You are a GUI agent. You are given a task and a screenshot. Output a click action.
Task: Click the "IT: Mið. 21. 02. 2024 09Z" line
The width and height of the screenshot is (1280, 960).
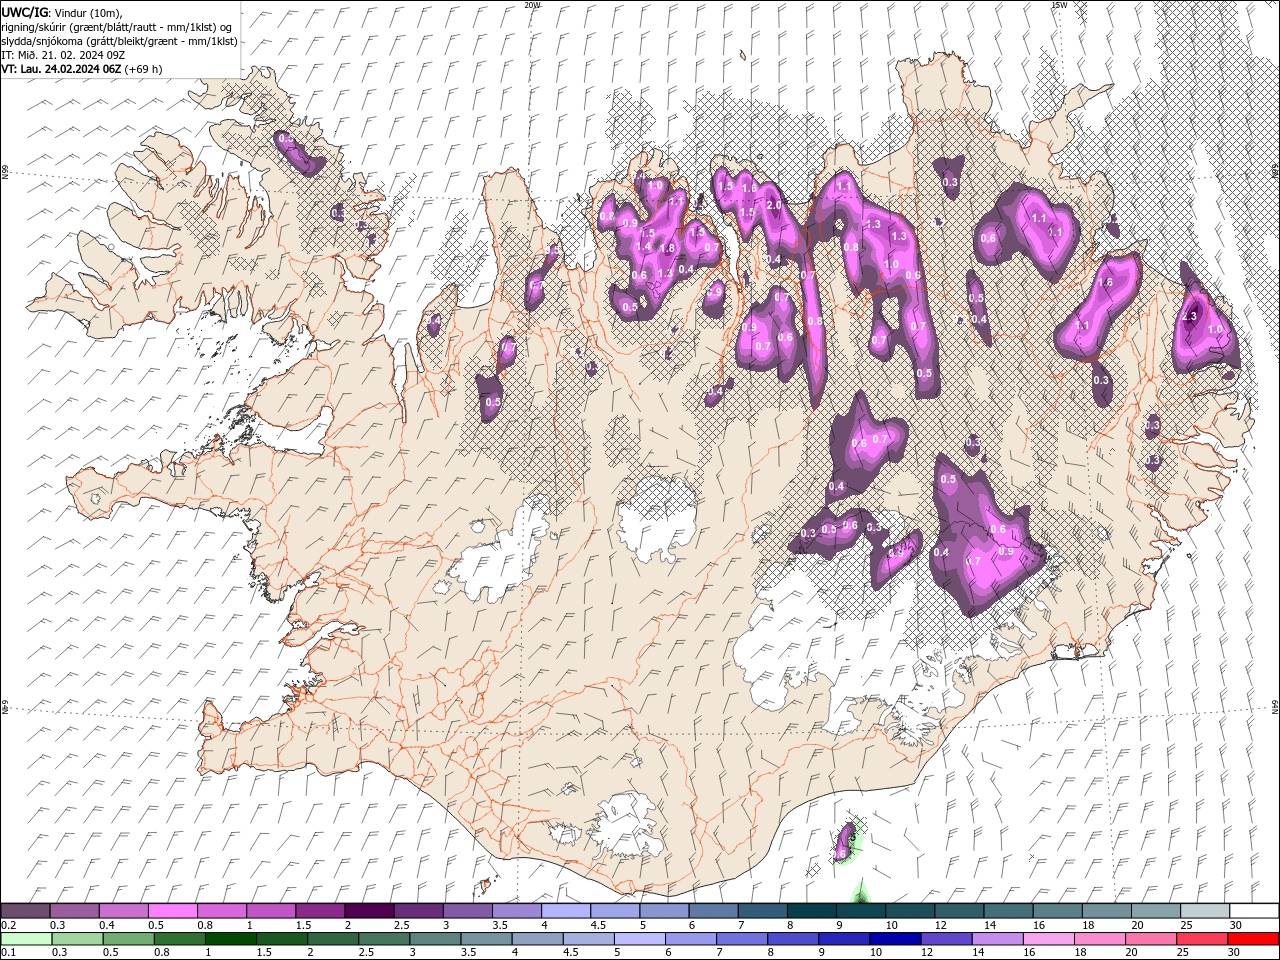point(62,55)
